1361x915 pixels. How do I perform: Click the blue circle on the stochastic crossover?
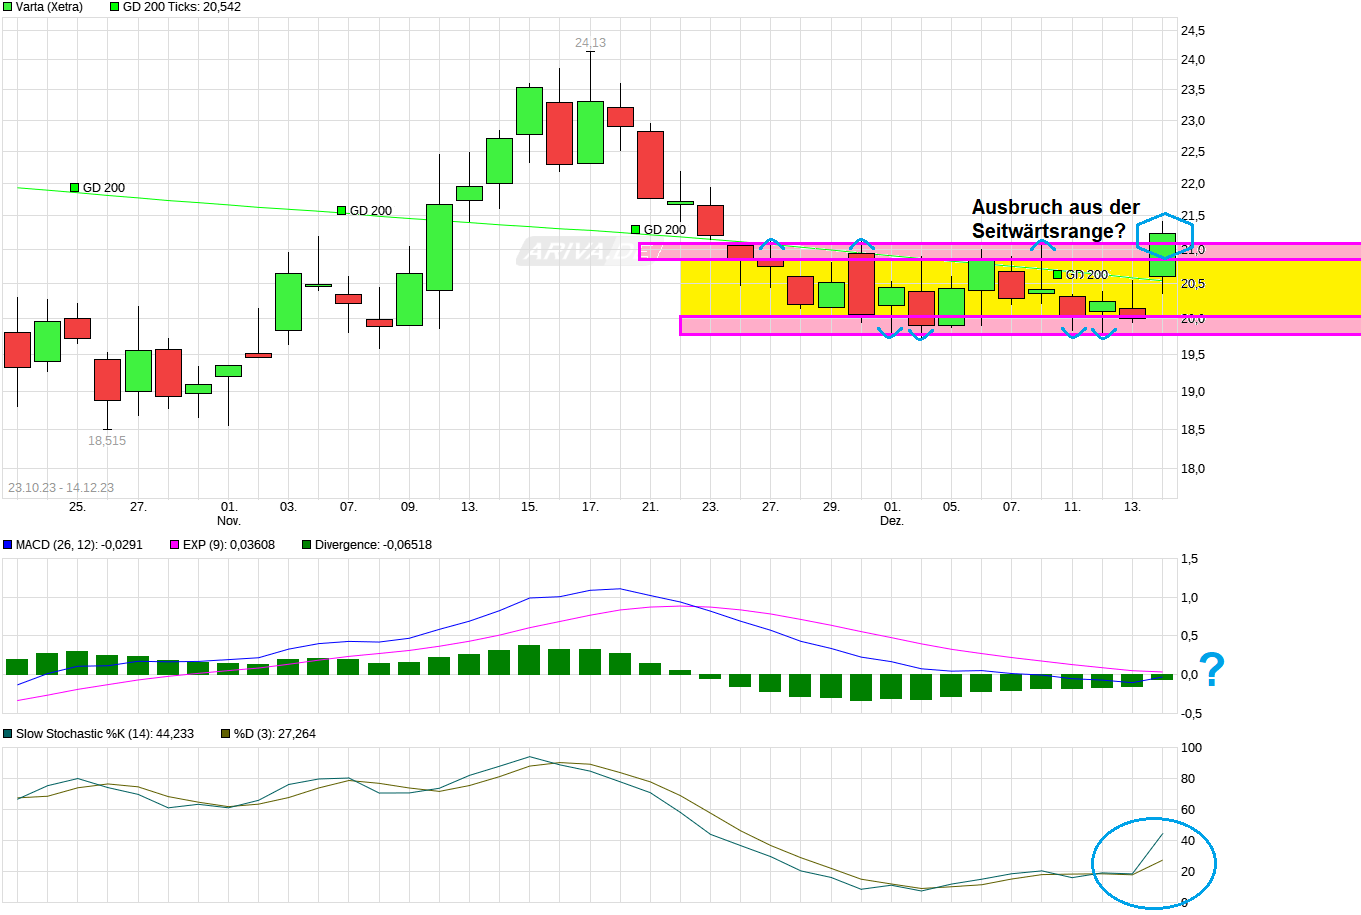point(1152,860)
